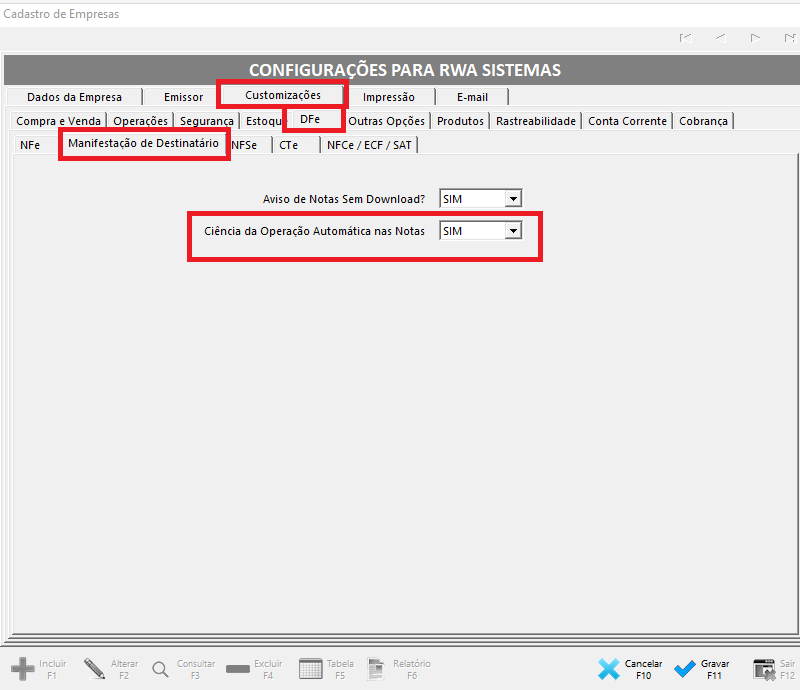
Task: Click the Gravar checkmark icon
Action: pos(685,669)
